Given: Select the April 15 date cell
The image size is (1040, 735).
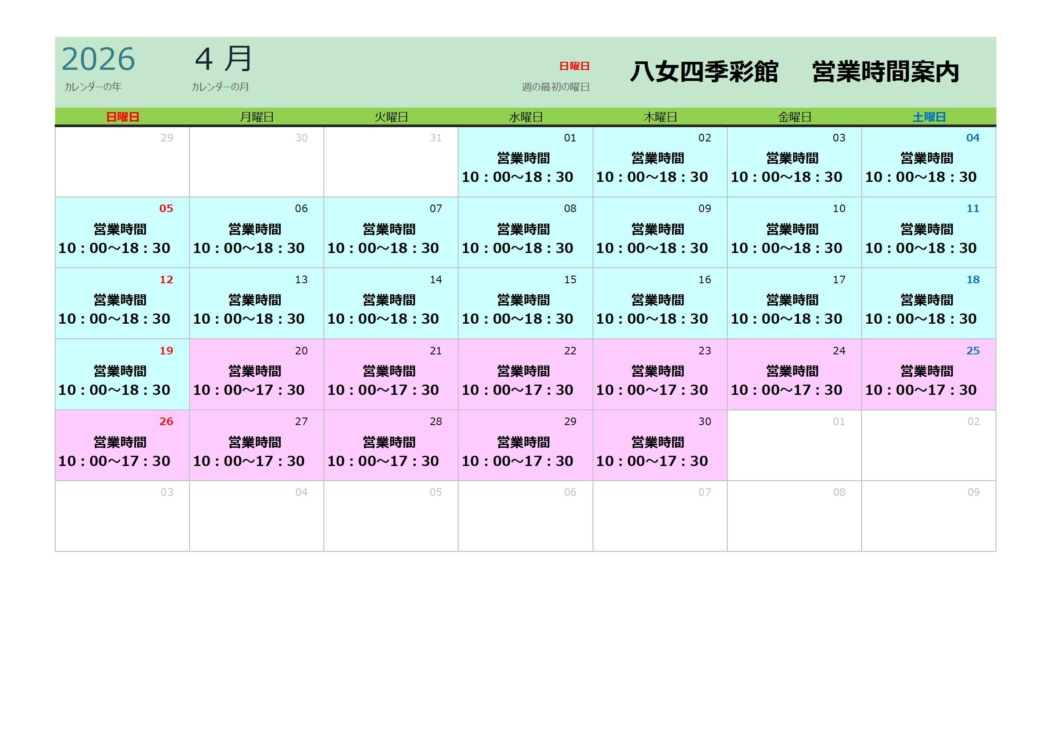Looking at the screenshot, I should (x=525, y=304).
